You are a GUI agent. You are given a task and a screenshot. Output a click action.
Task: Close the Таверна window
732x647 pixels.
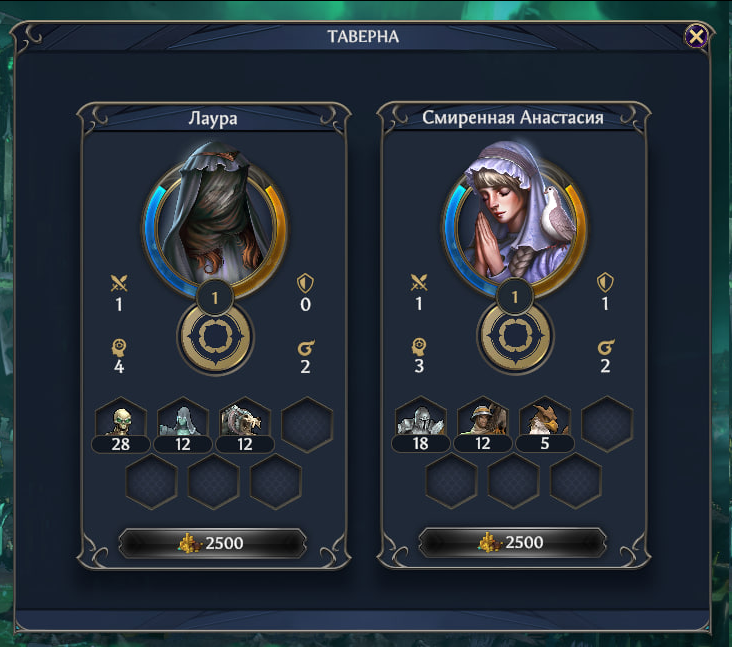(x=696, y=36)
